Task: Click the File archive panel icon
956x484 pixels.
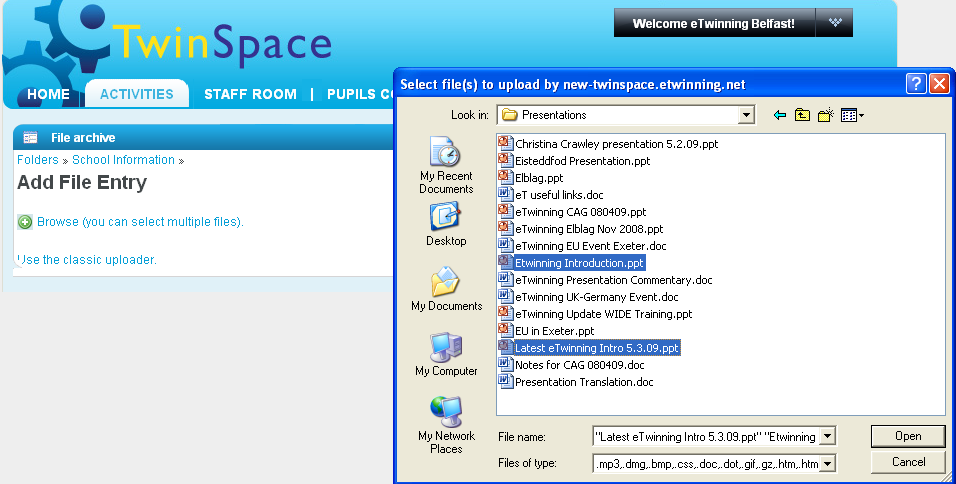Action: pyautogui.click(x=30, y=138)
